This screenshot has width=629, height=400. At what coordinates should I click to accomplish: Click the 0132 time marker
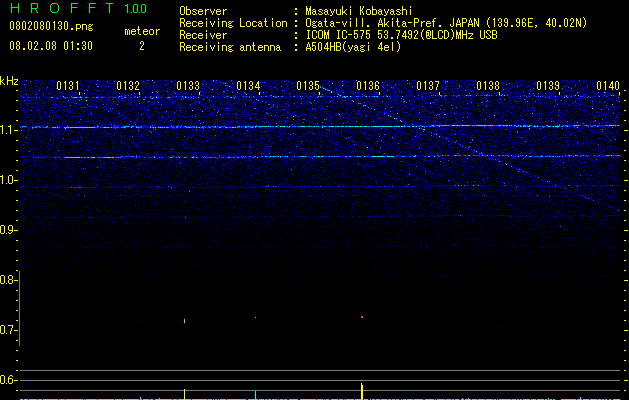128,85
